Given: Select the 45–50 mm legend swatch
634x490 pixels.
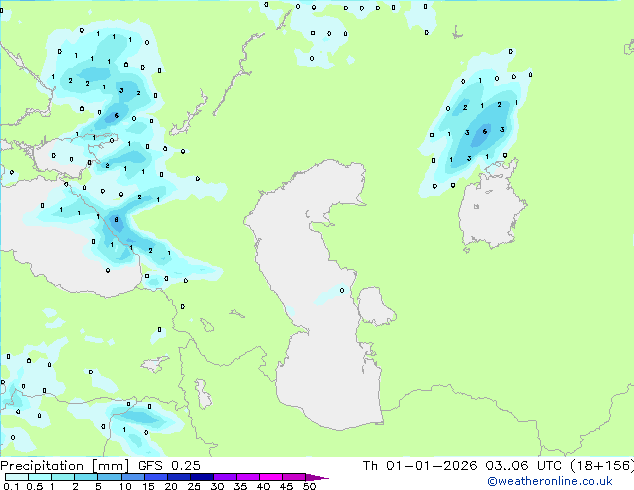Looking at the screenshot, I should 294,477.
